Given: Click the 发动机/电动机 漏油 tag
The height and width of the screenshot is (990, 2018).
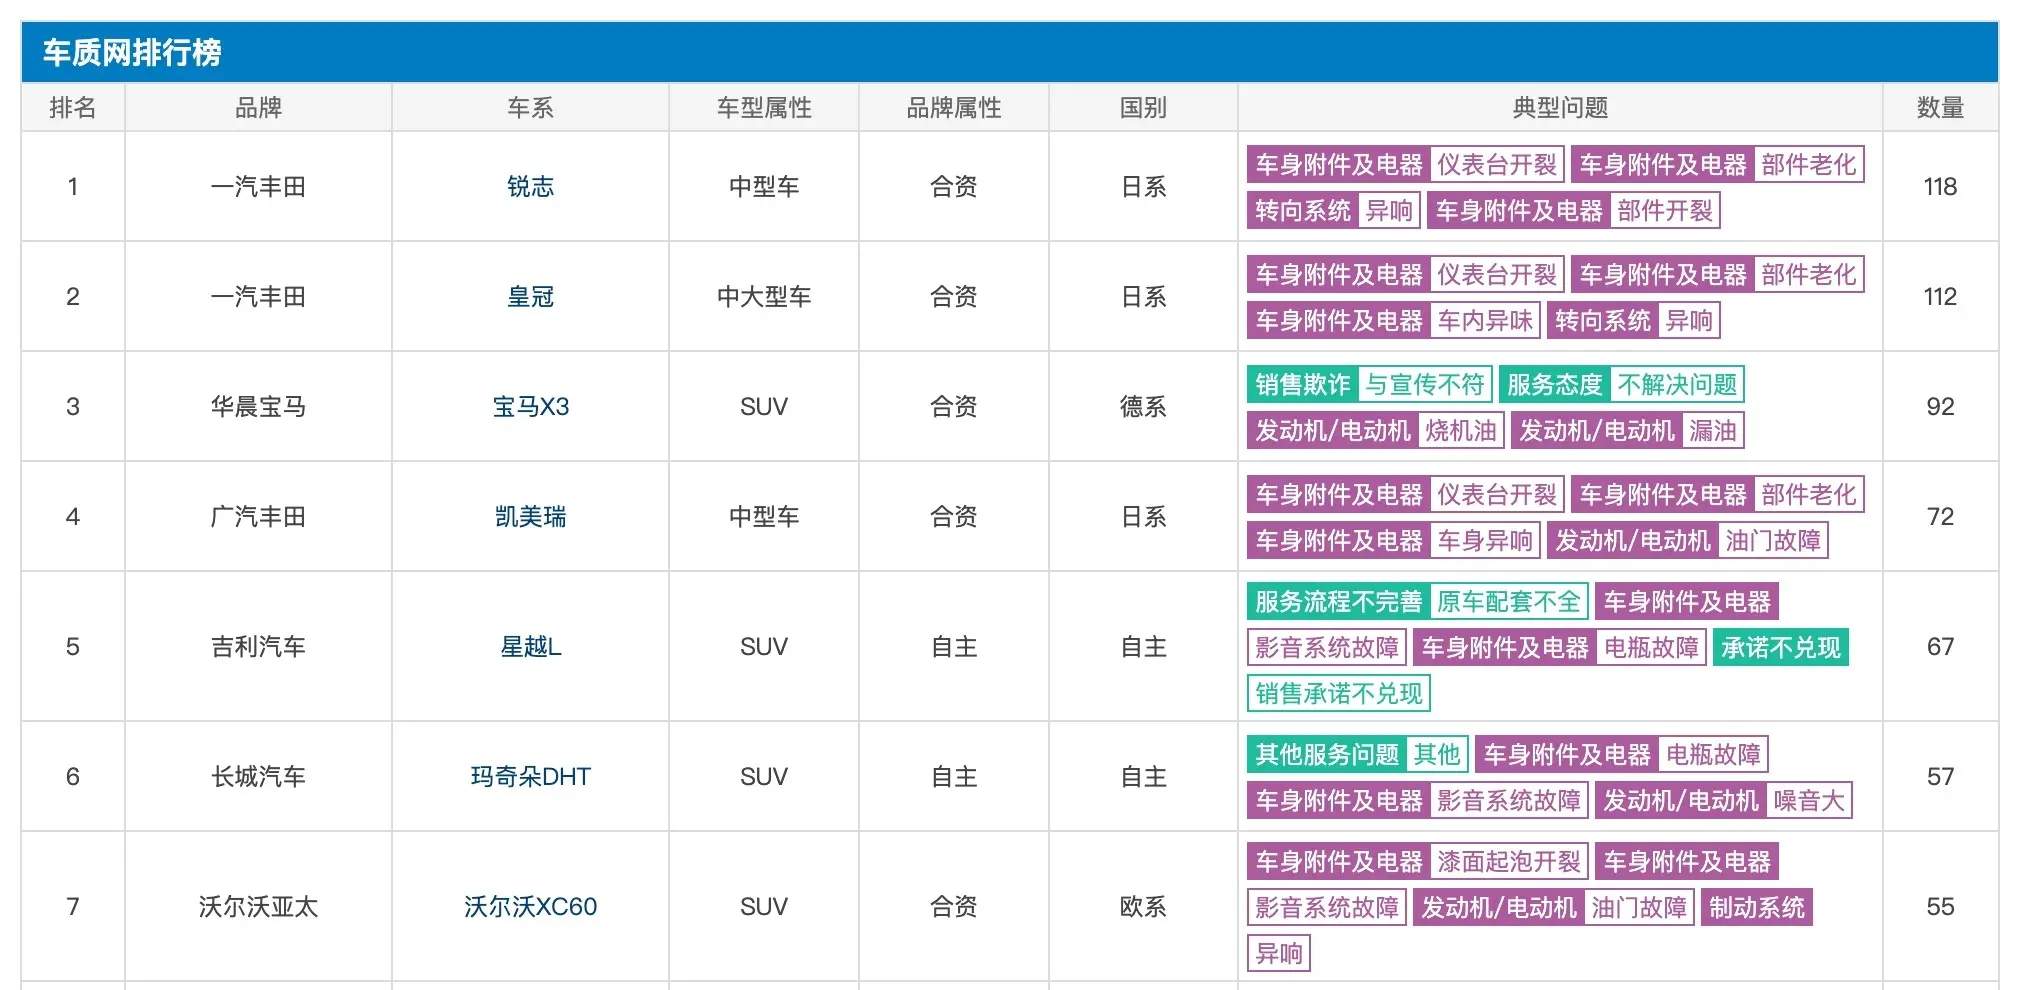Looking at the screenshot, I should [1627, 431].
